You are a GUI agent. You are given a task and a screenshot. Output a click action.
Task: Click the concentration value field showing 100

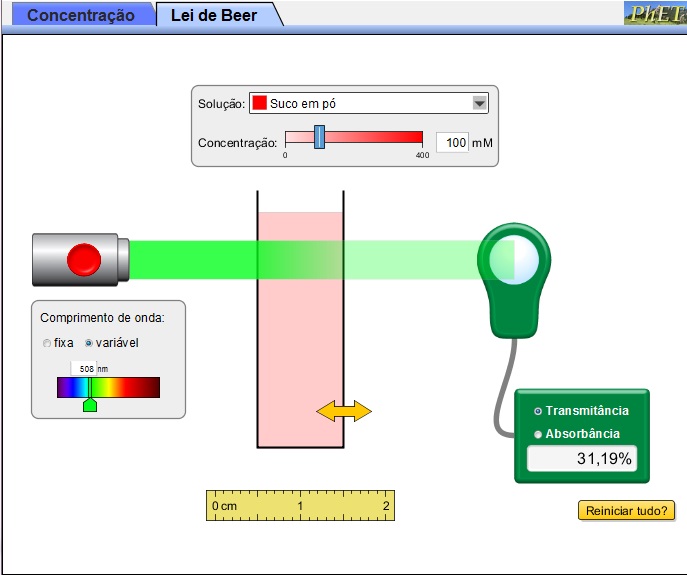click(452, 143)
